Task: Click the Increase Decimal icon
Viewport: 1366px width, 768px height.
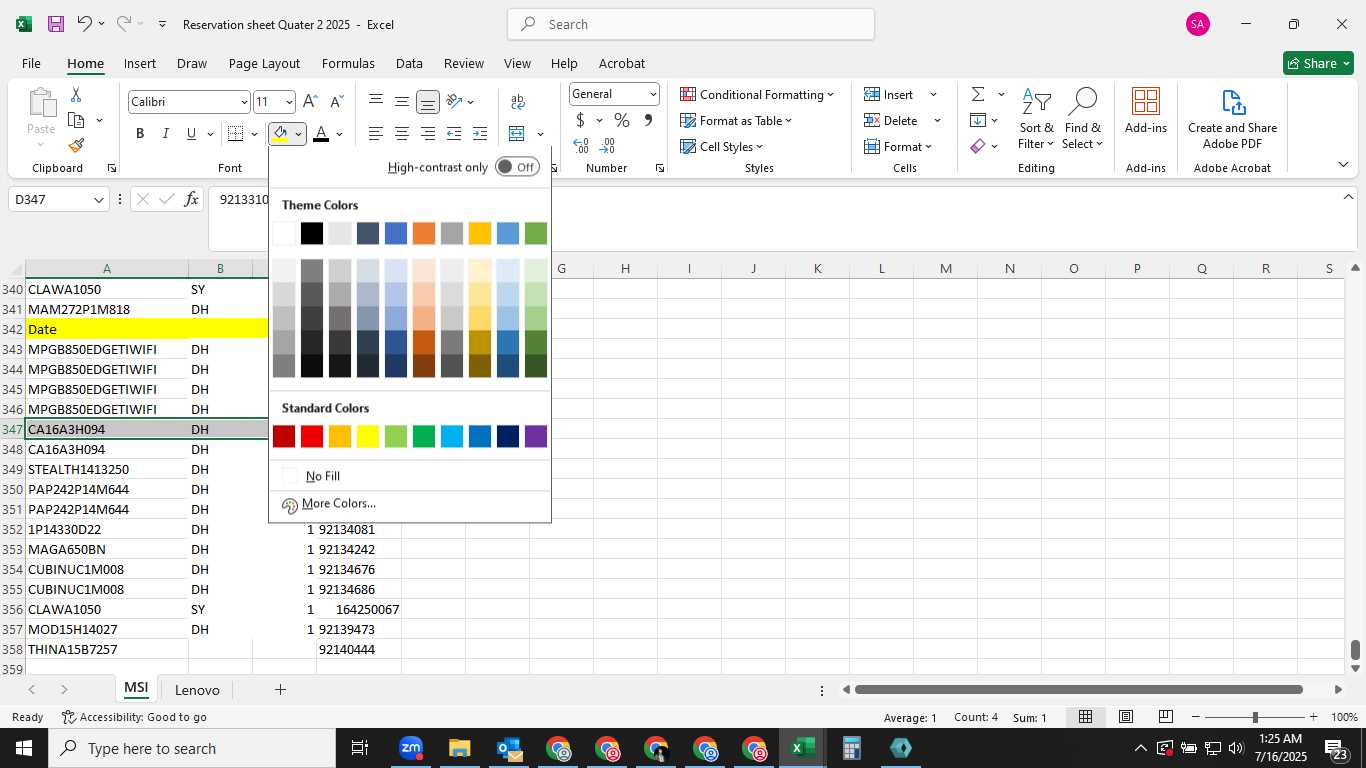Action: coord(581,146)
